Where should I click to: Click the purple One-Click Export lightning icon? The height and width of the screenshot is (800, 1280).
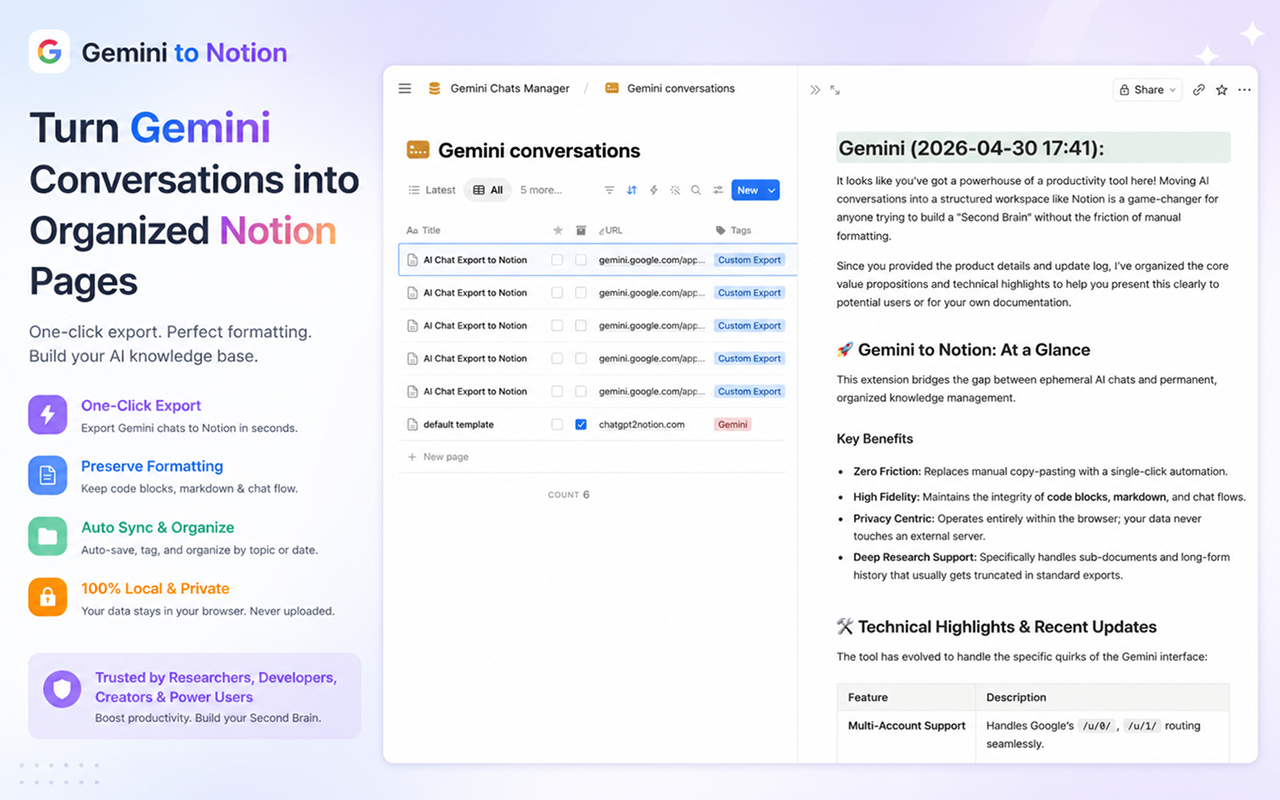[x=48, y=415]
